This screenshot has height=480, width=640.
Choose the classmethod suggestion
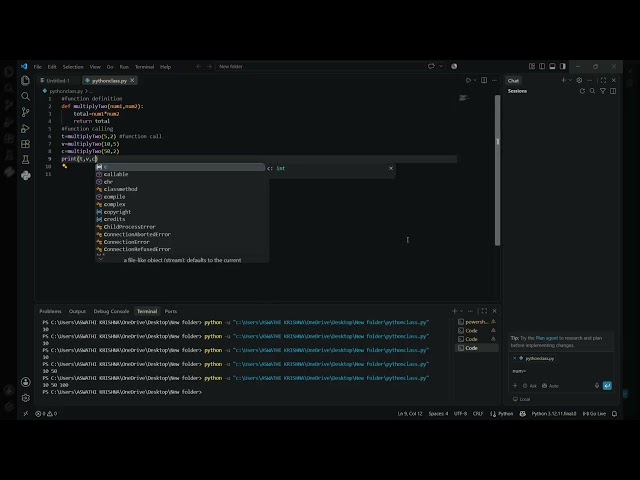pos(180,189)
